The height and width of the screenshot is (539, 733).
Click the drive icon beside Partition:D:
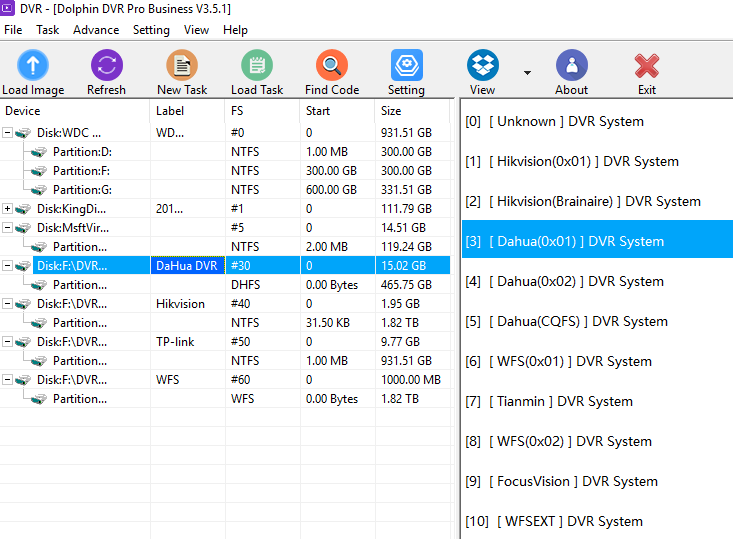[39, 152]
